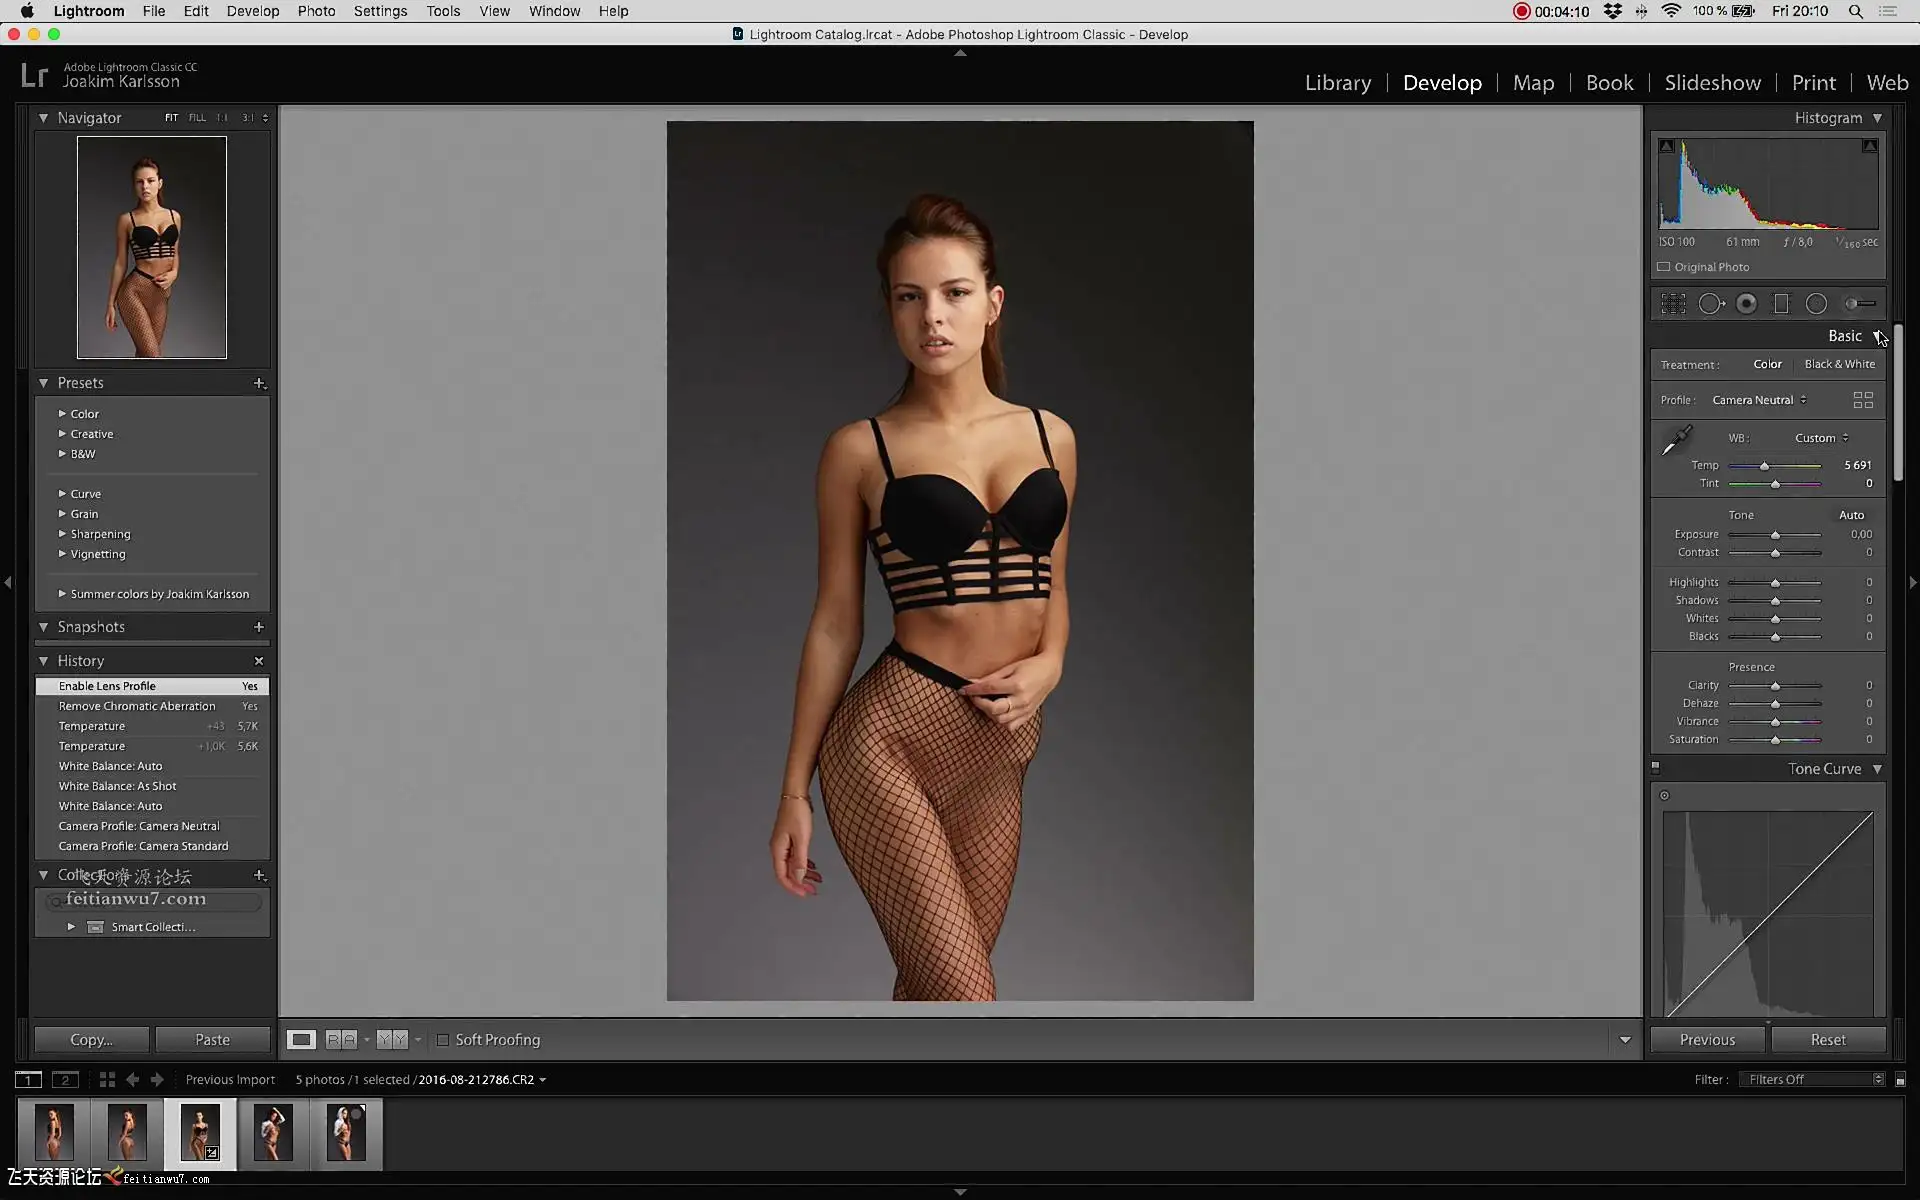Click the Reset button
The width and height of the screenshot is (1920, 1200).
1827,1040
